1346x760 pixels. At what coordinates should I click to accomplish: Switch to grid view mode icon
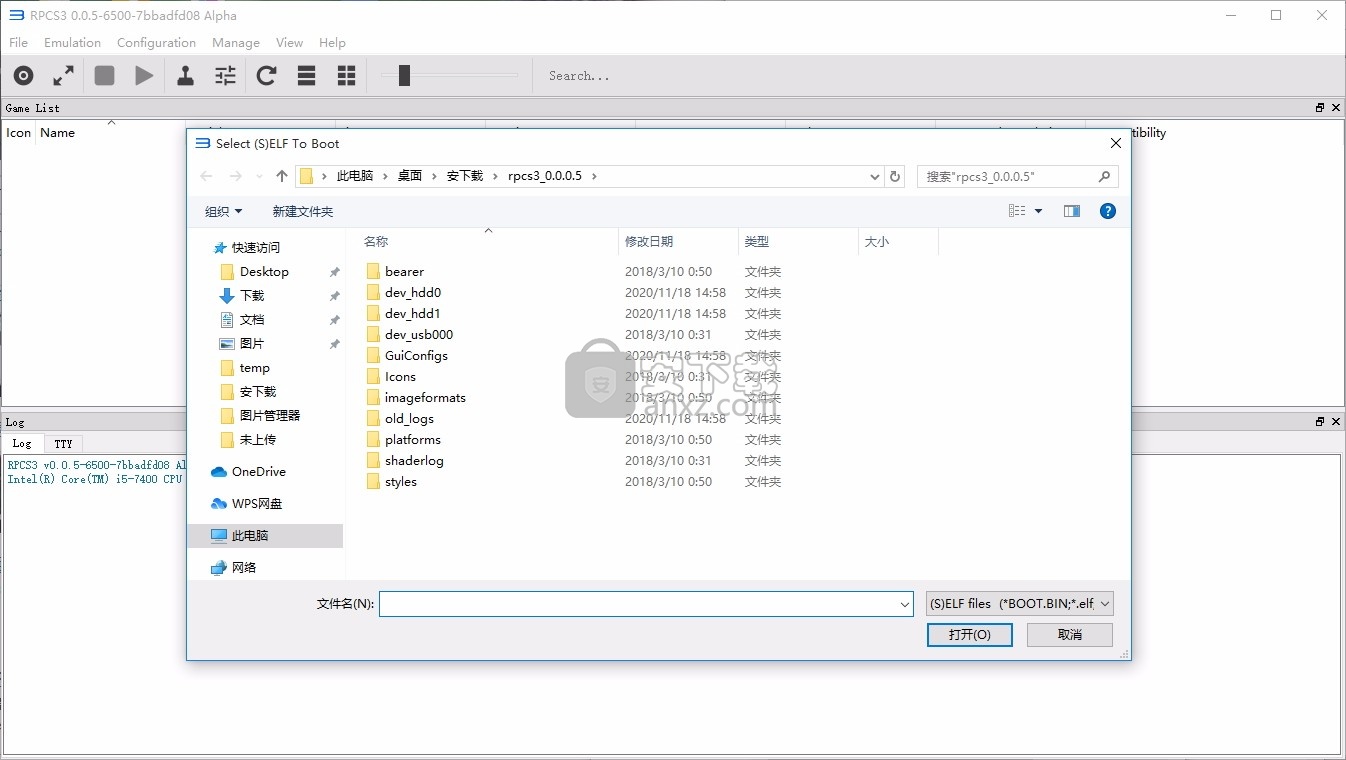(346, 75)
